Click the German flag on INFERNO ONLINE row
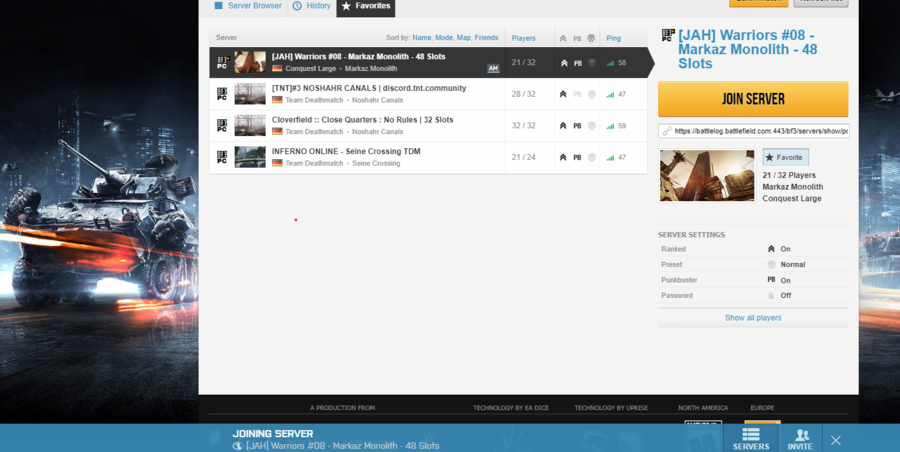 point(277,163)
